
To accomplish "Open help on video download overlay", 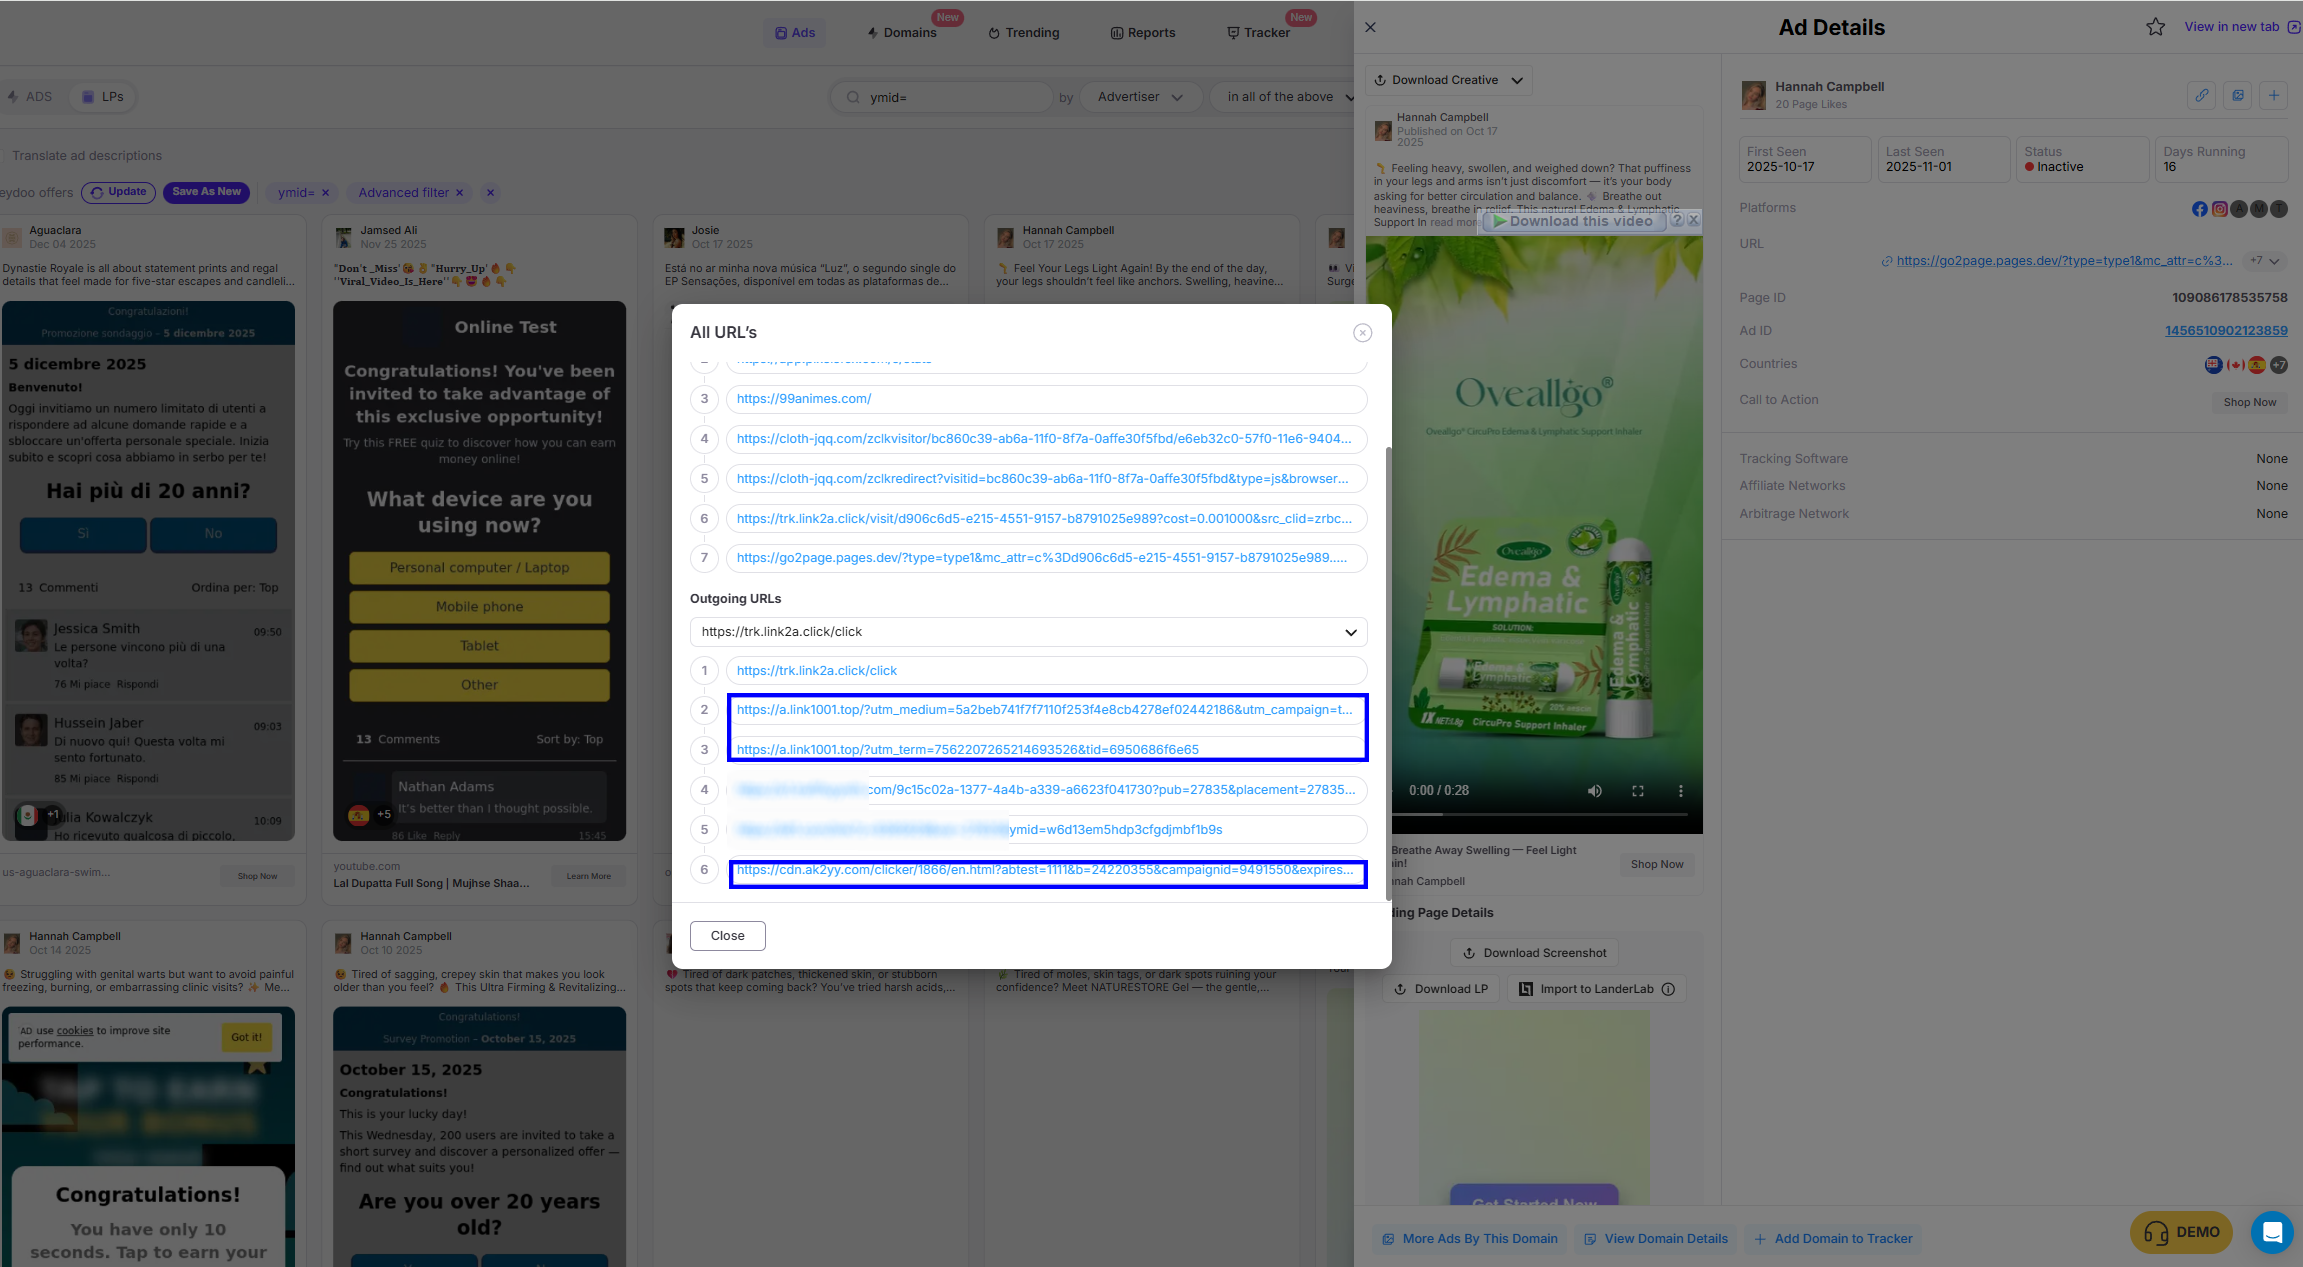I will click(1677, 221).
